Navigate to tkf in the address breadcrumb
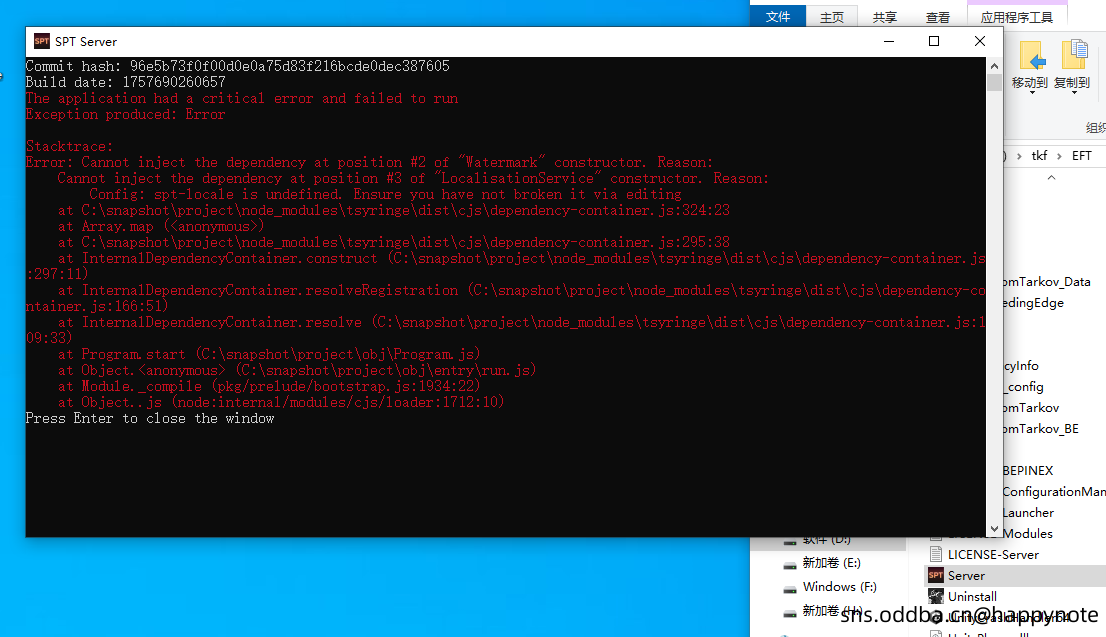This screenshot has height=637, width=1106. pos(1040,156)
